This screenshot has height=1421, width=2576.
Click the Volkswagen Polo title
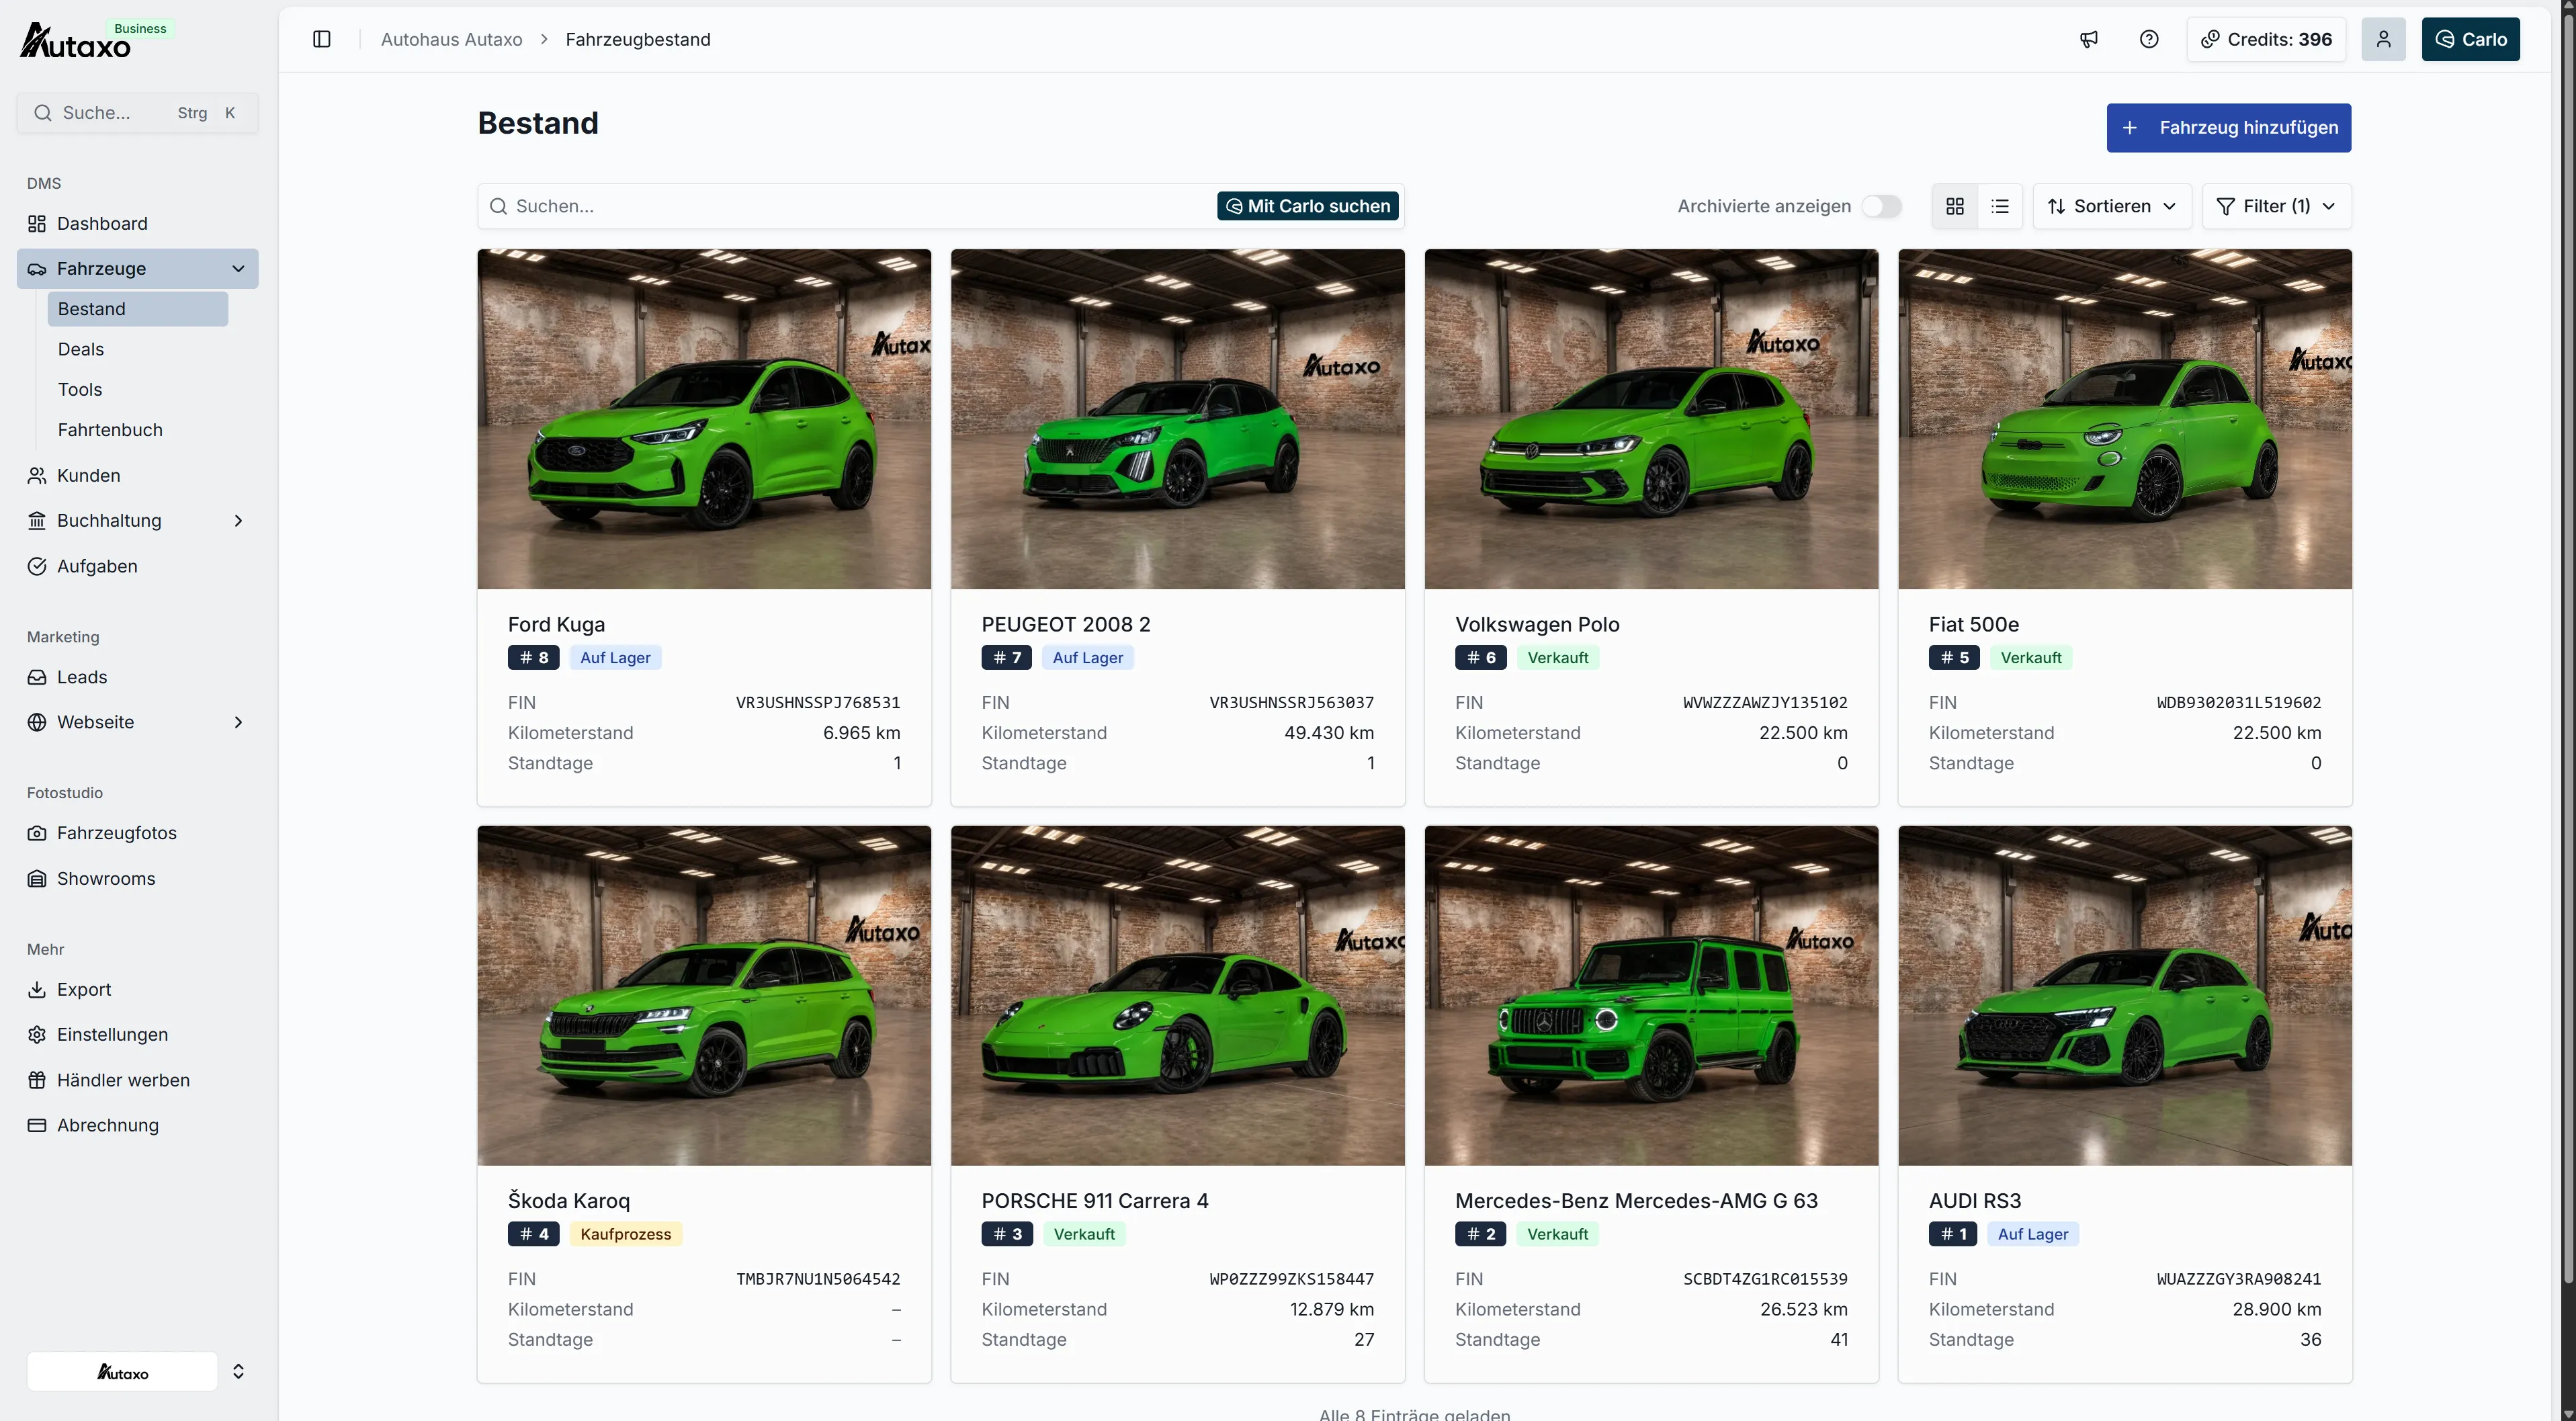[x=1537, y=624]
